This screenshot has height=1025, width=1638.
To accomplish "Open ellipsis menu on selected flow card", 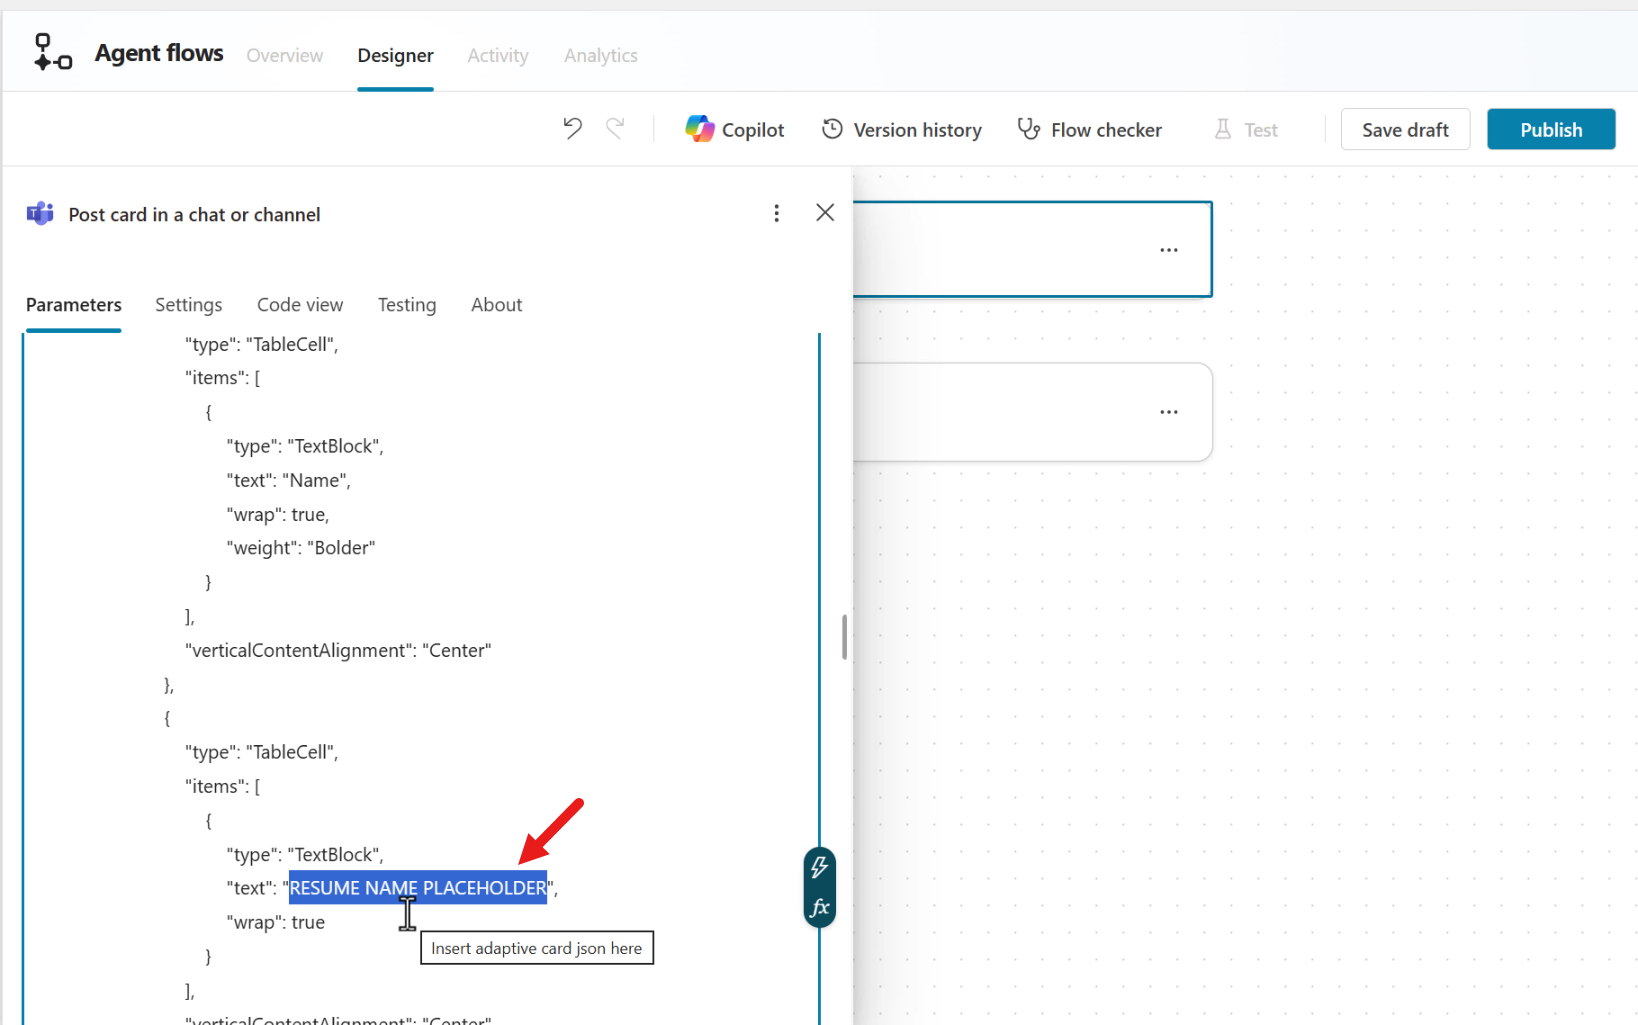I will click(x=1168, y=250).
